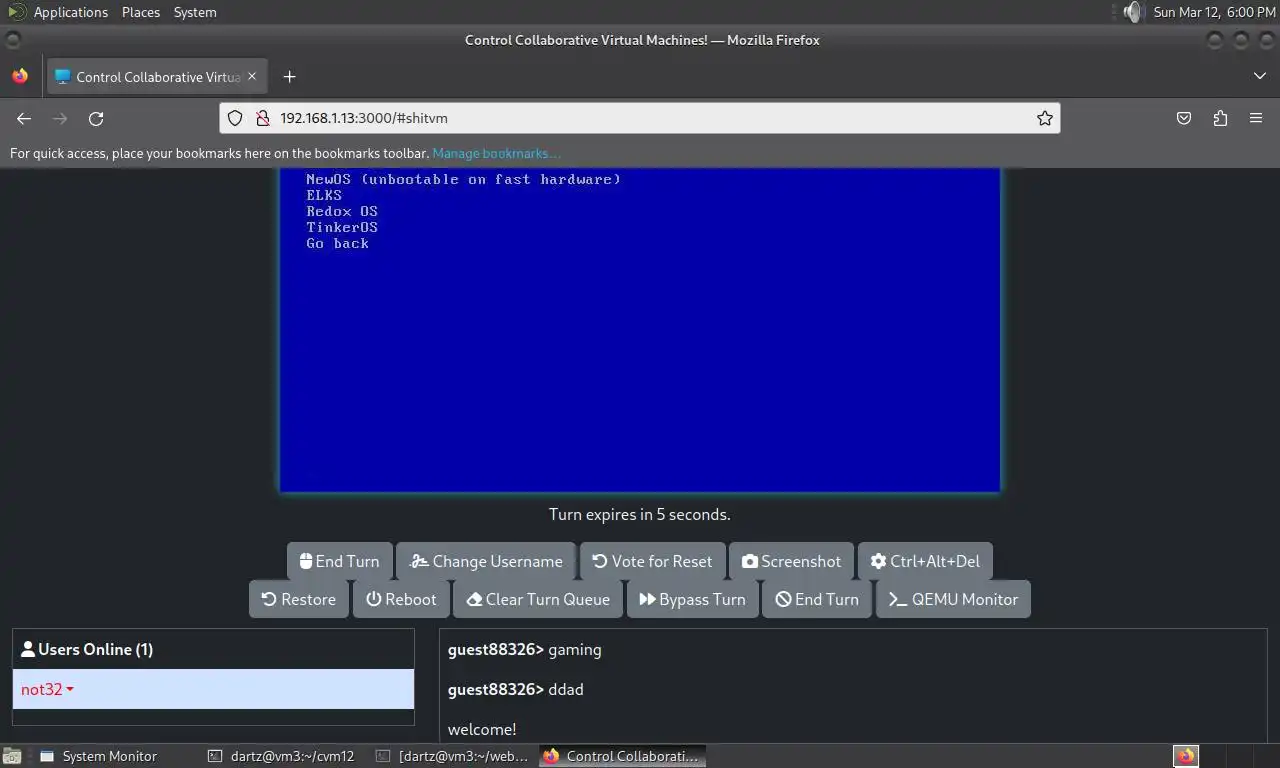
Task: Open the Firefox hamburger application menu
Action: (x=1256, y=118)
